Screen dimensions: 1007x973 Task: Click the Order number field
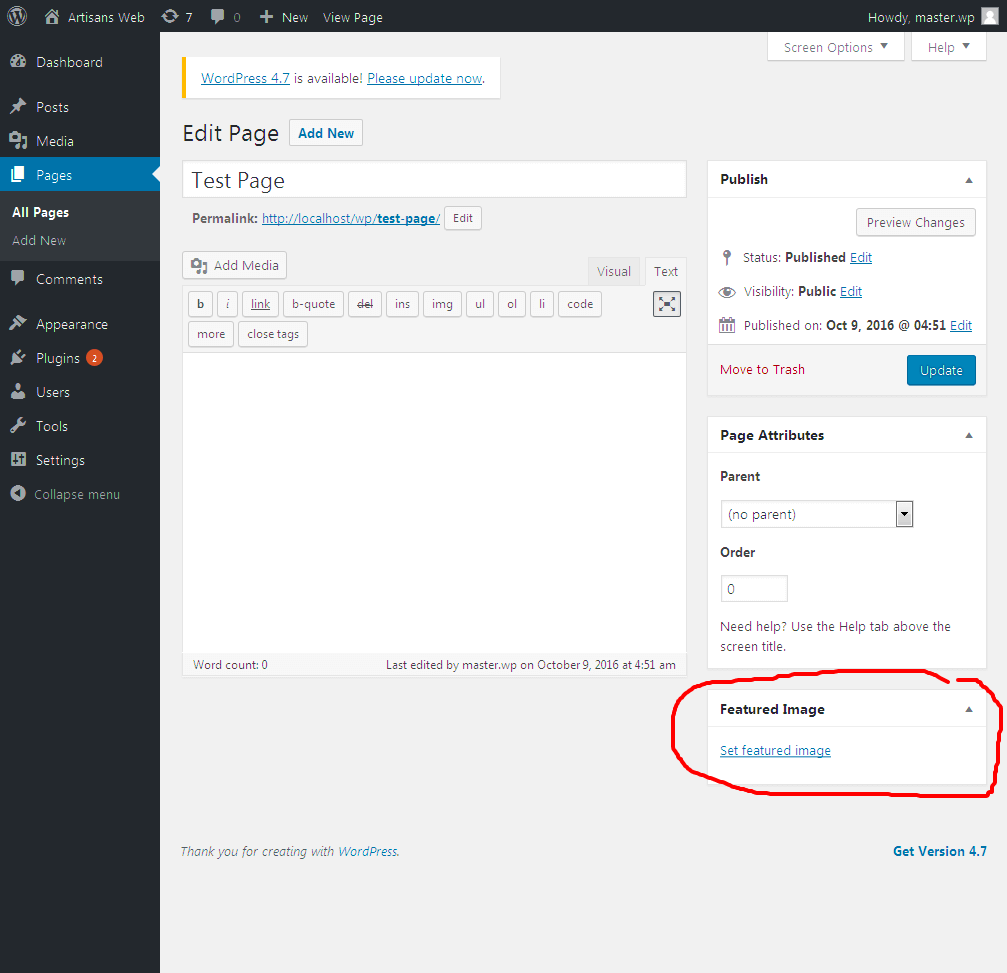[x=754, y=588]
